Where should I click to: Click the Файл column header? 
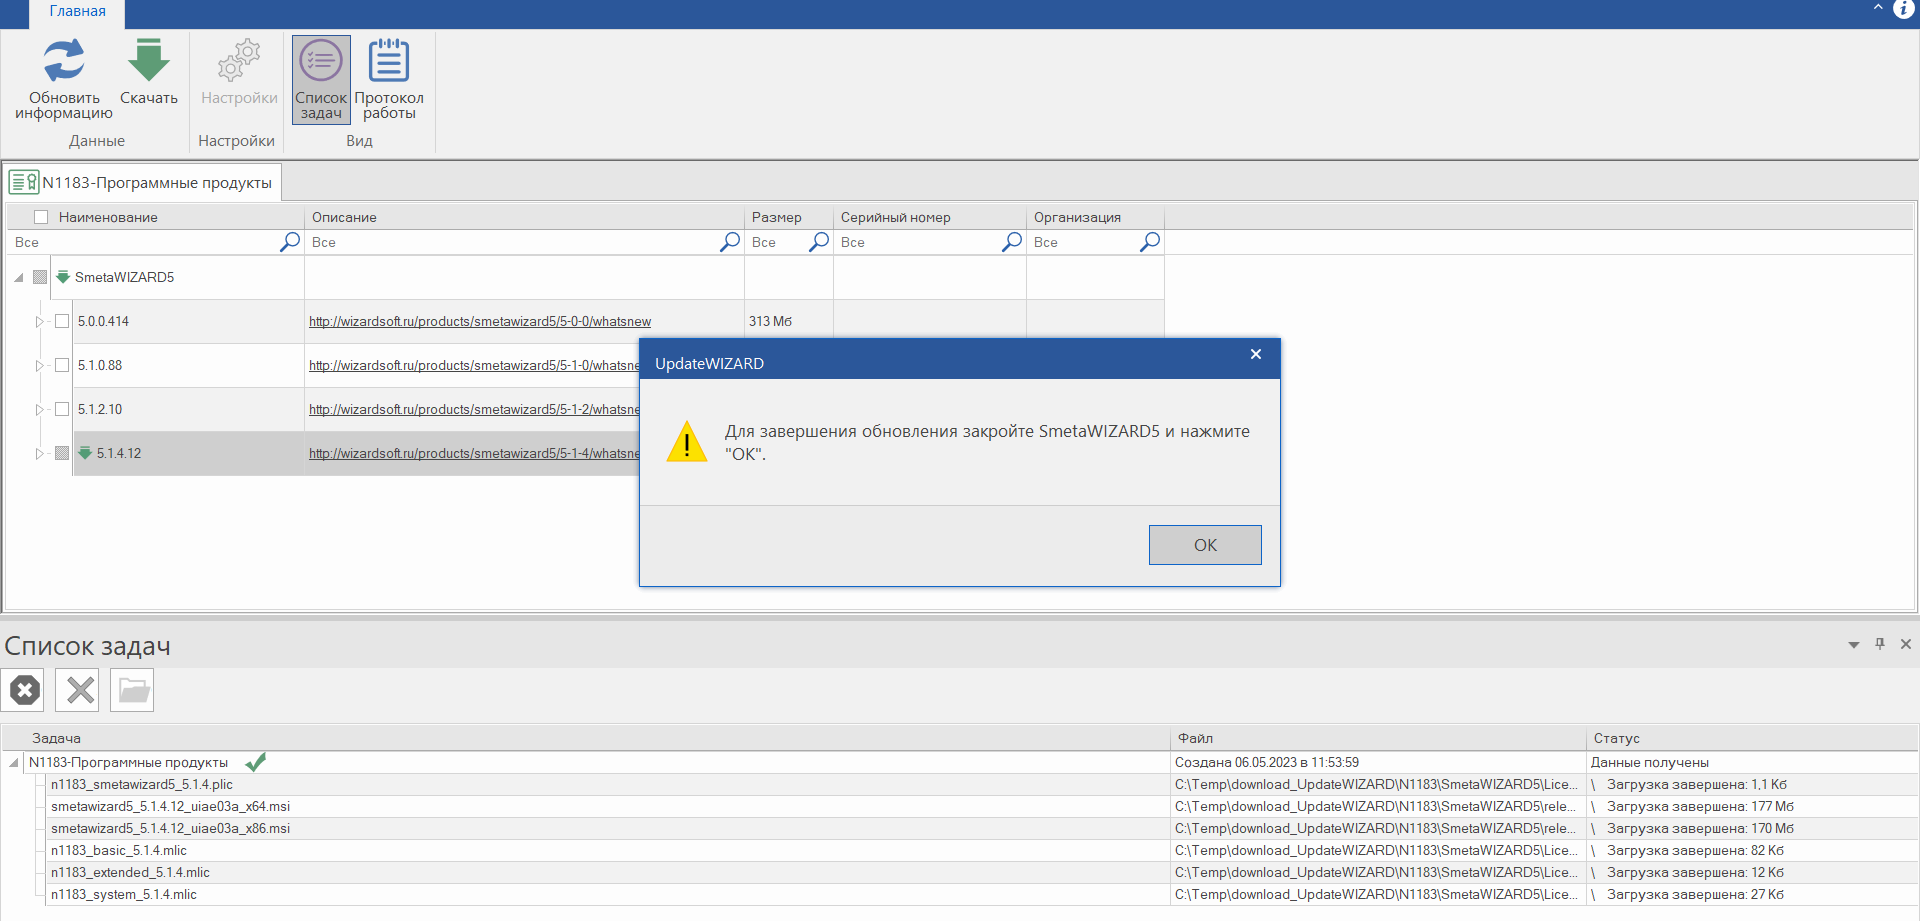point(1378,738)
